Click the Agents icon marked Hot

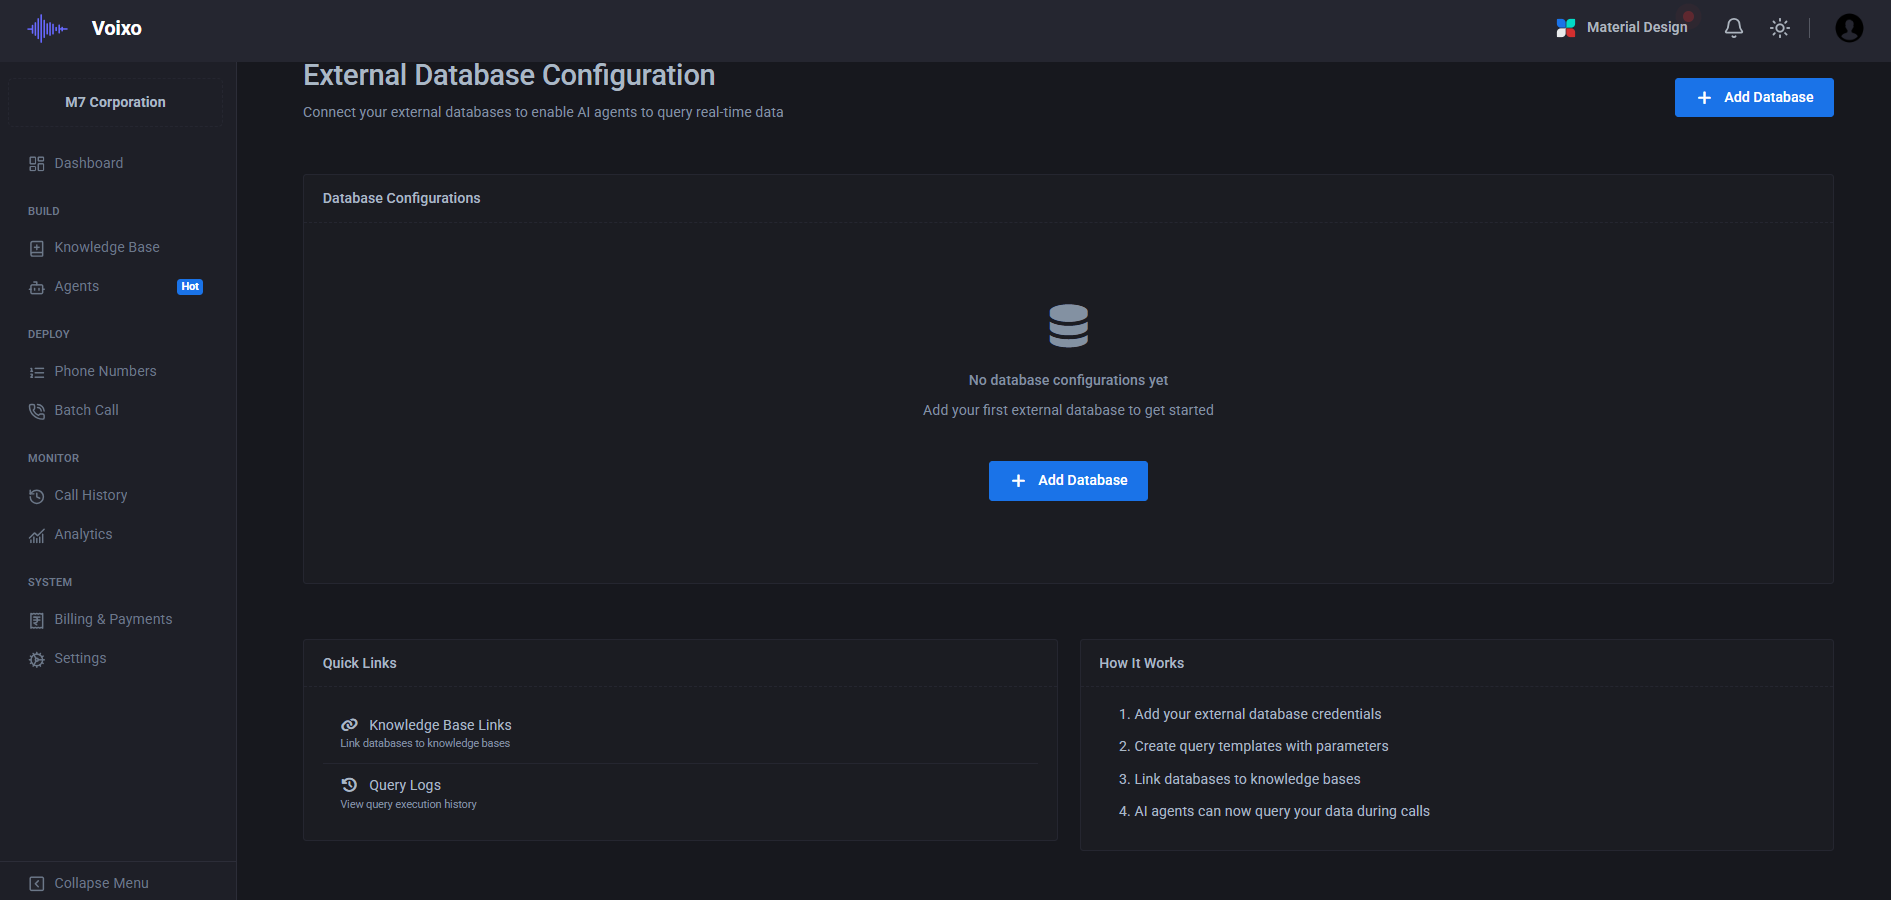36,286
